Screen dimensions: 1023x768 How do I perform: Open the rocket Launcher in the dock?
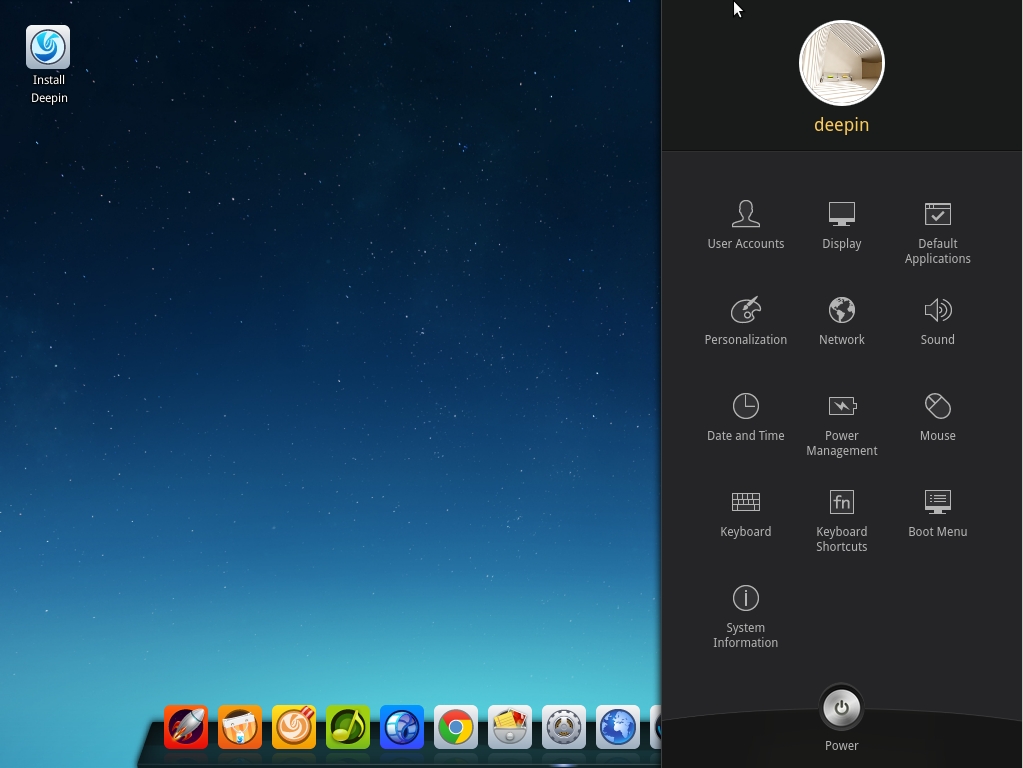point(186,726)
